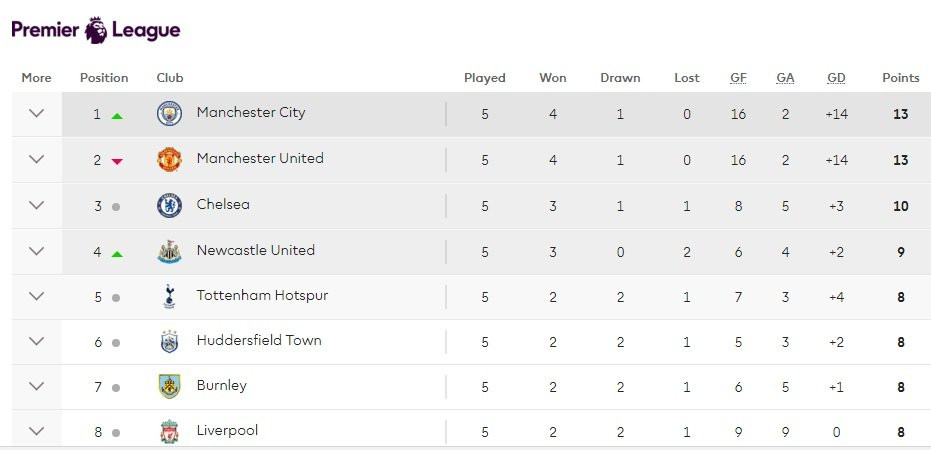Screen dimensions: 931x450
Task: Click the Huddersfield Town club crest
Action: 169,341
